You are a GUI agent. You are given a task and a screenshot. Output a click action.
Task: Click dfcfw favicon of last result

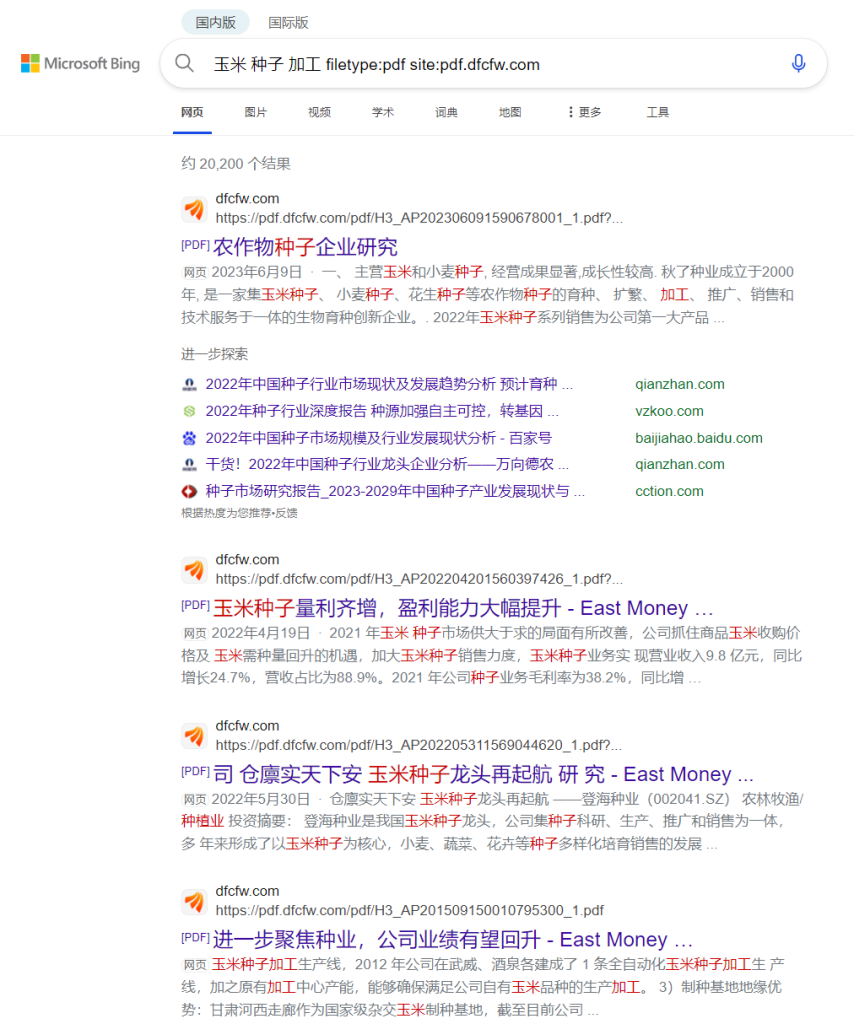pos(194,901)
